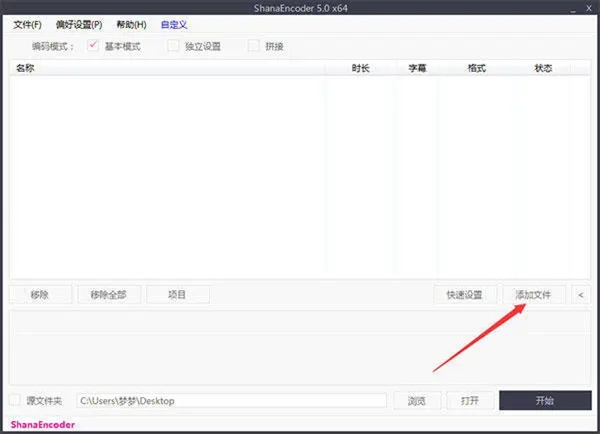The height and width of the screenshot is (434, 600).
Task: Click the 自定义 menu item
Action: pos(174,24)
